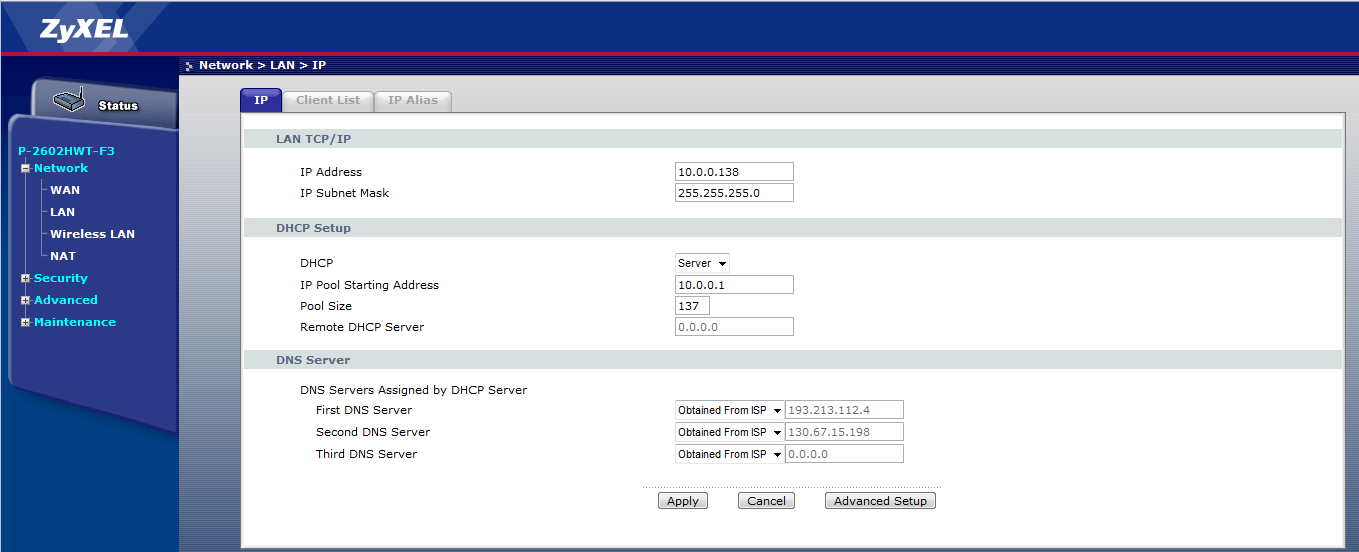
Task: Switch to the IP tab
Action: pyautogui.click(x=261, y=100)
